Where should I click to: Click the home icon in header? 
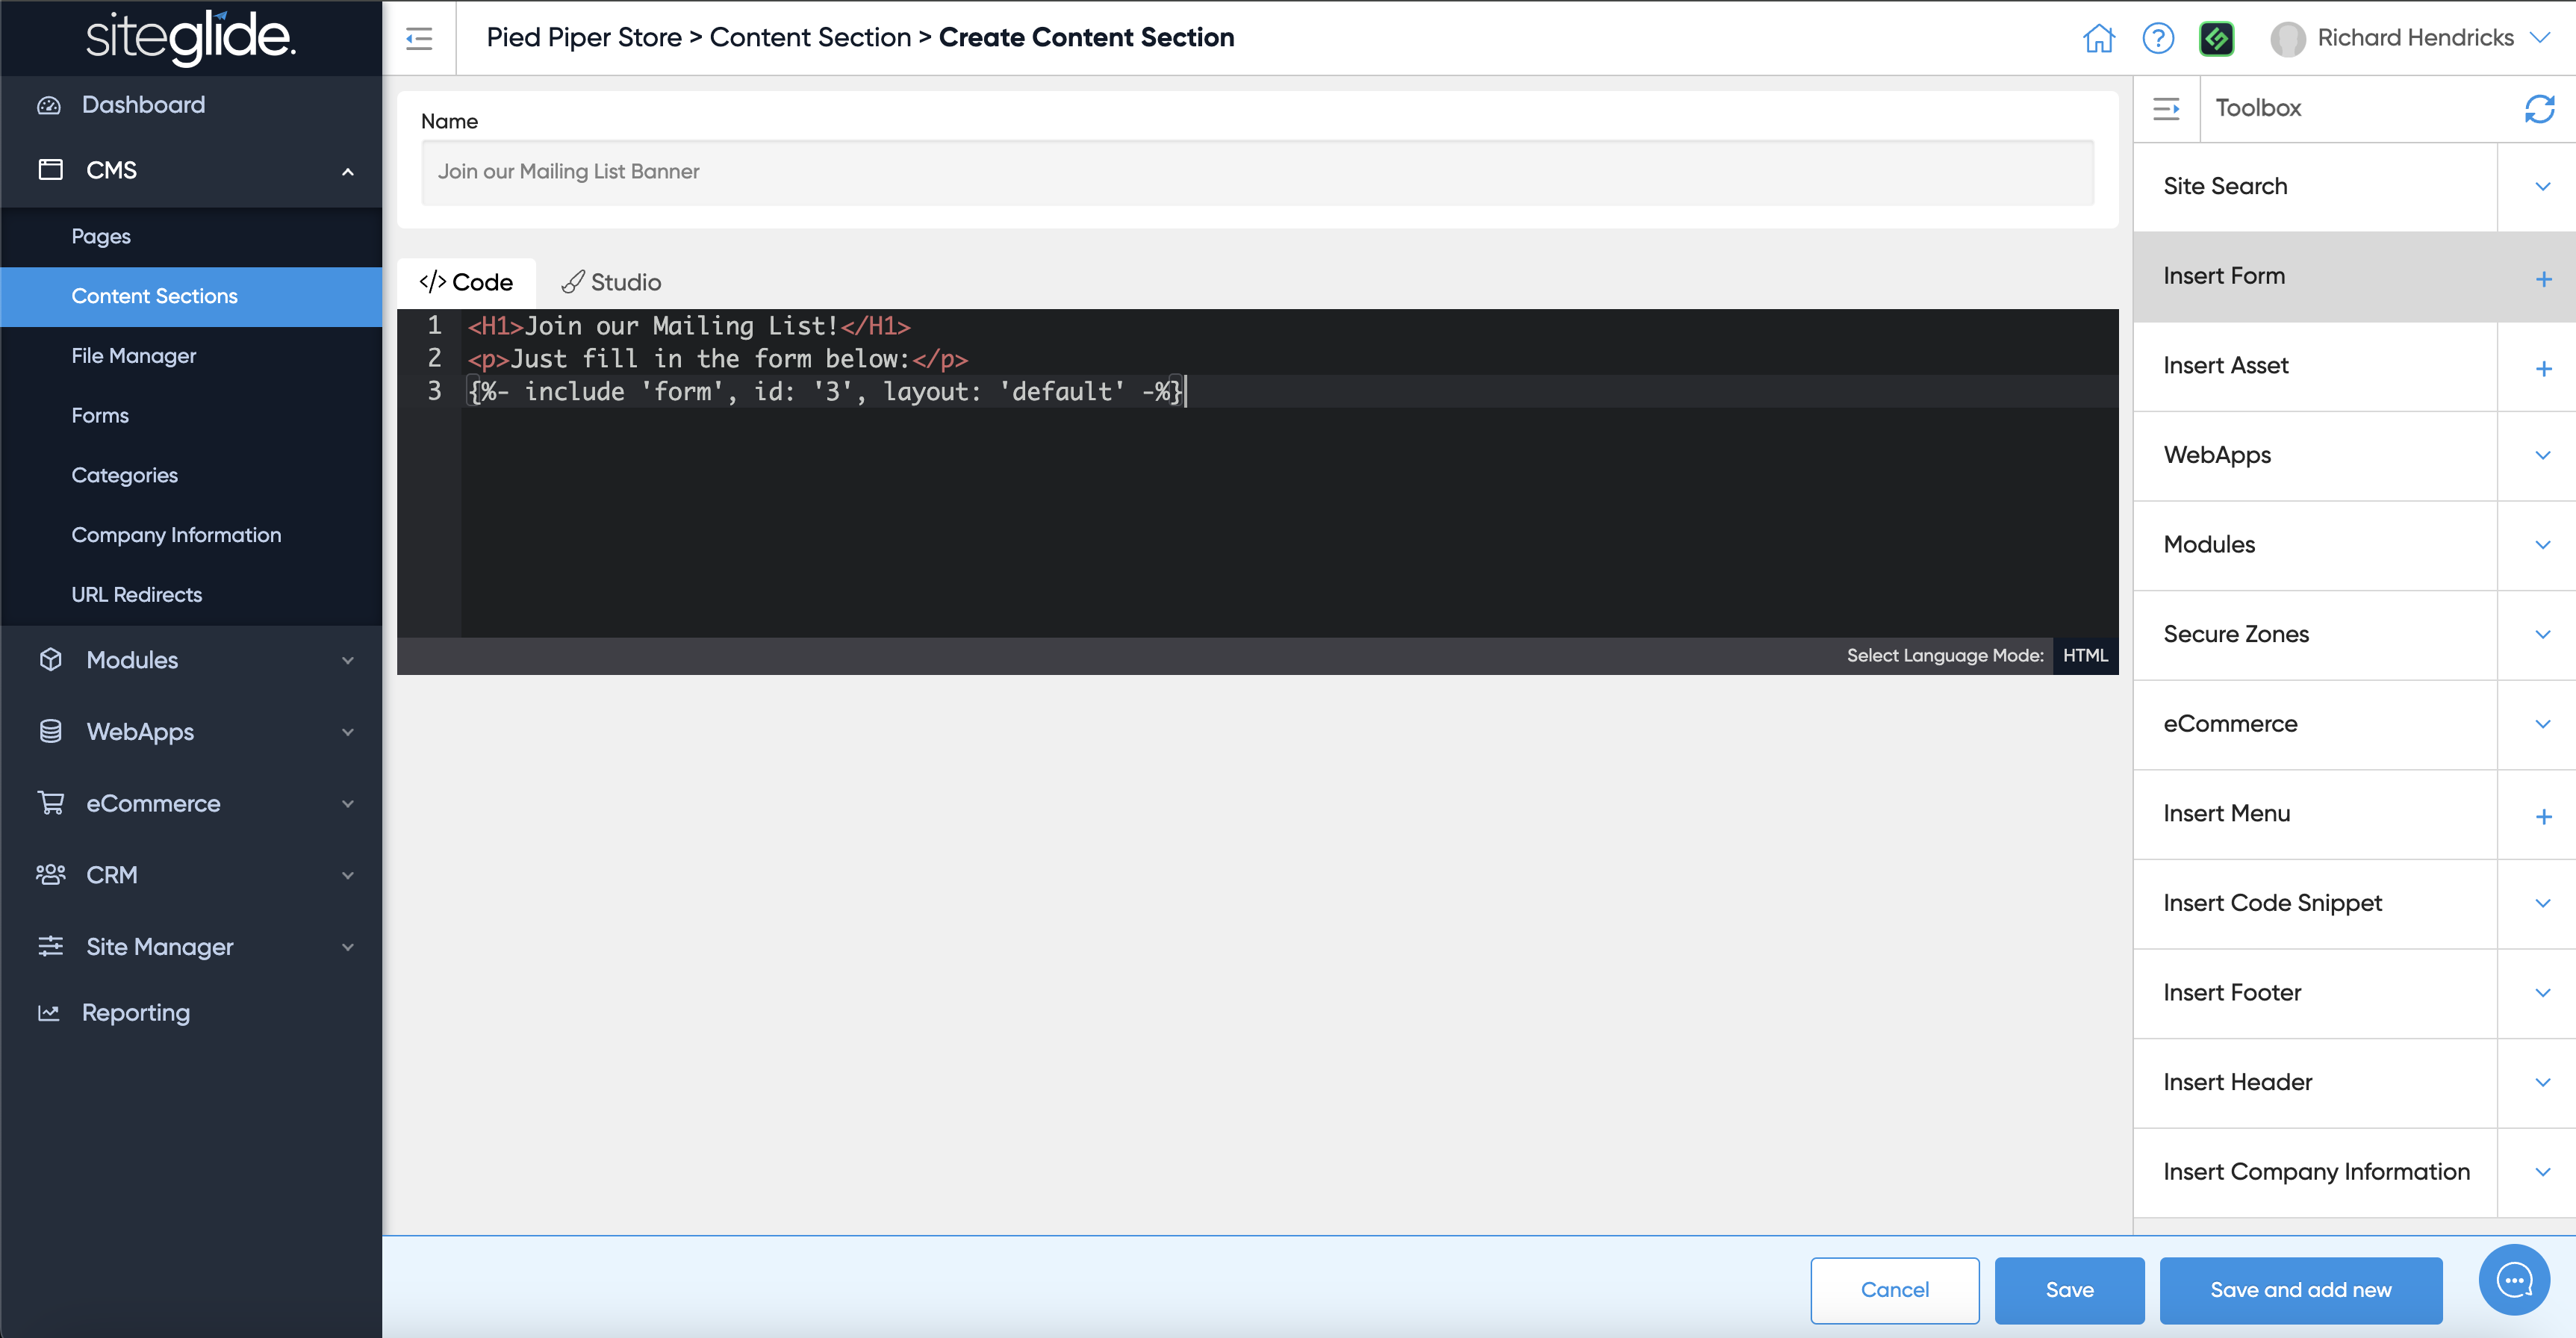tap(2098, 38)
